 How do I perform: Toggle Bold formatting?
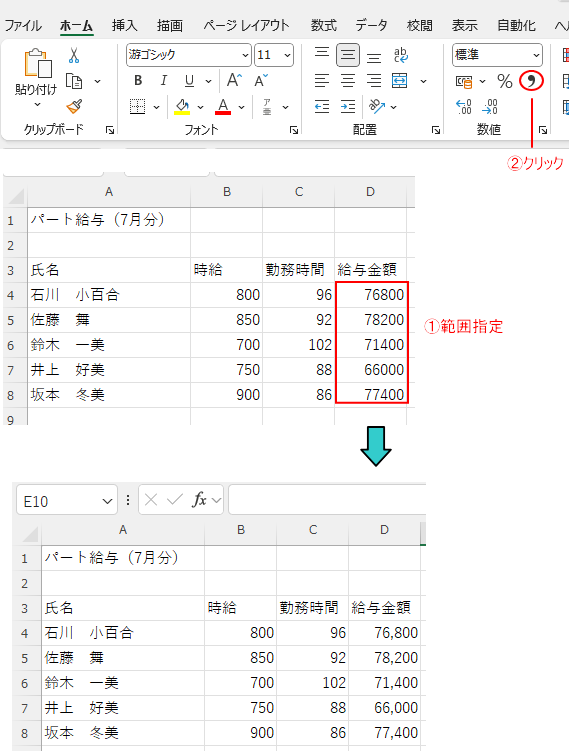(138, 80)
